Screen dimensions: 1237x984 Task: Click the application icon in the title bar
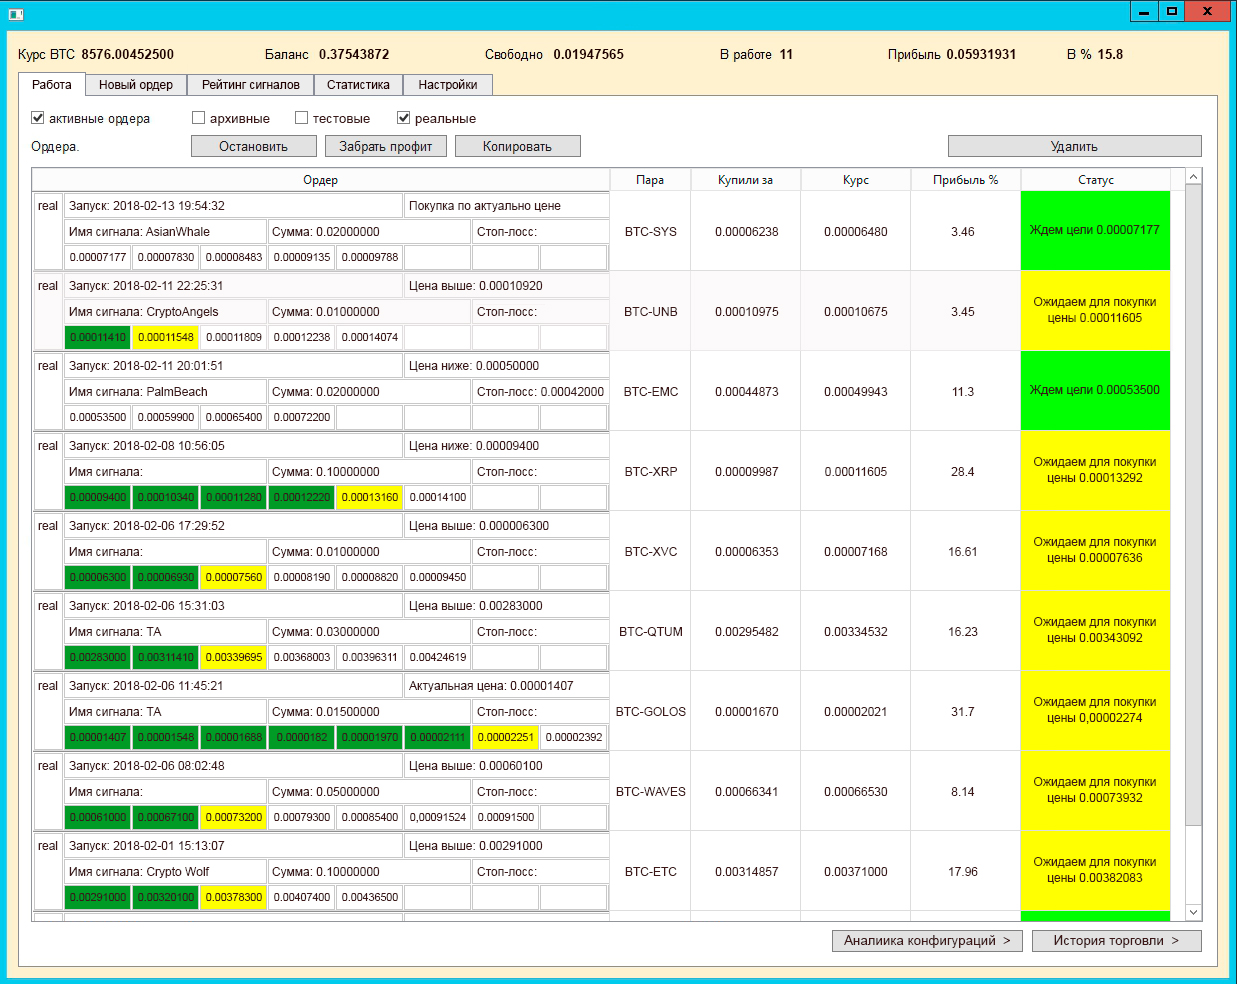15,14
